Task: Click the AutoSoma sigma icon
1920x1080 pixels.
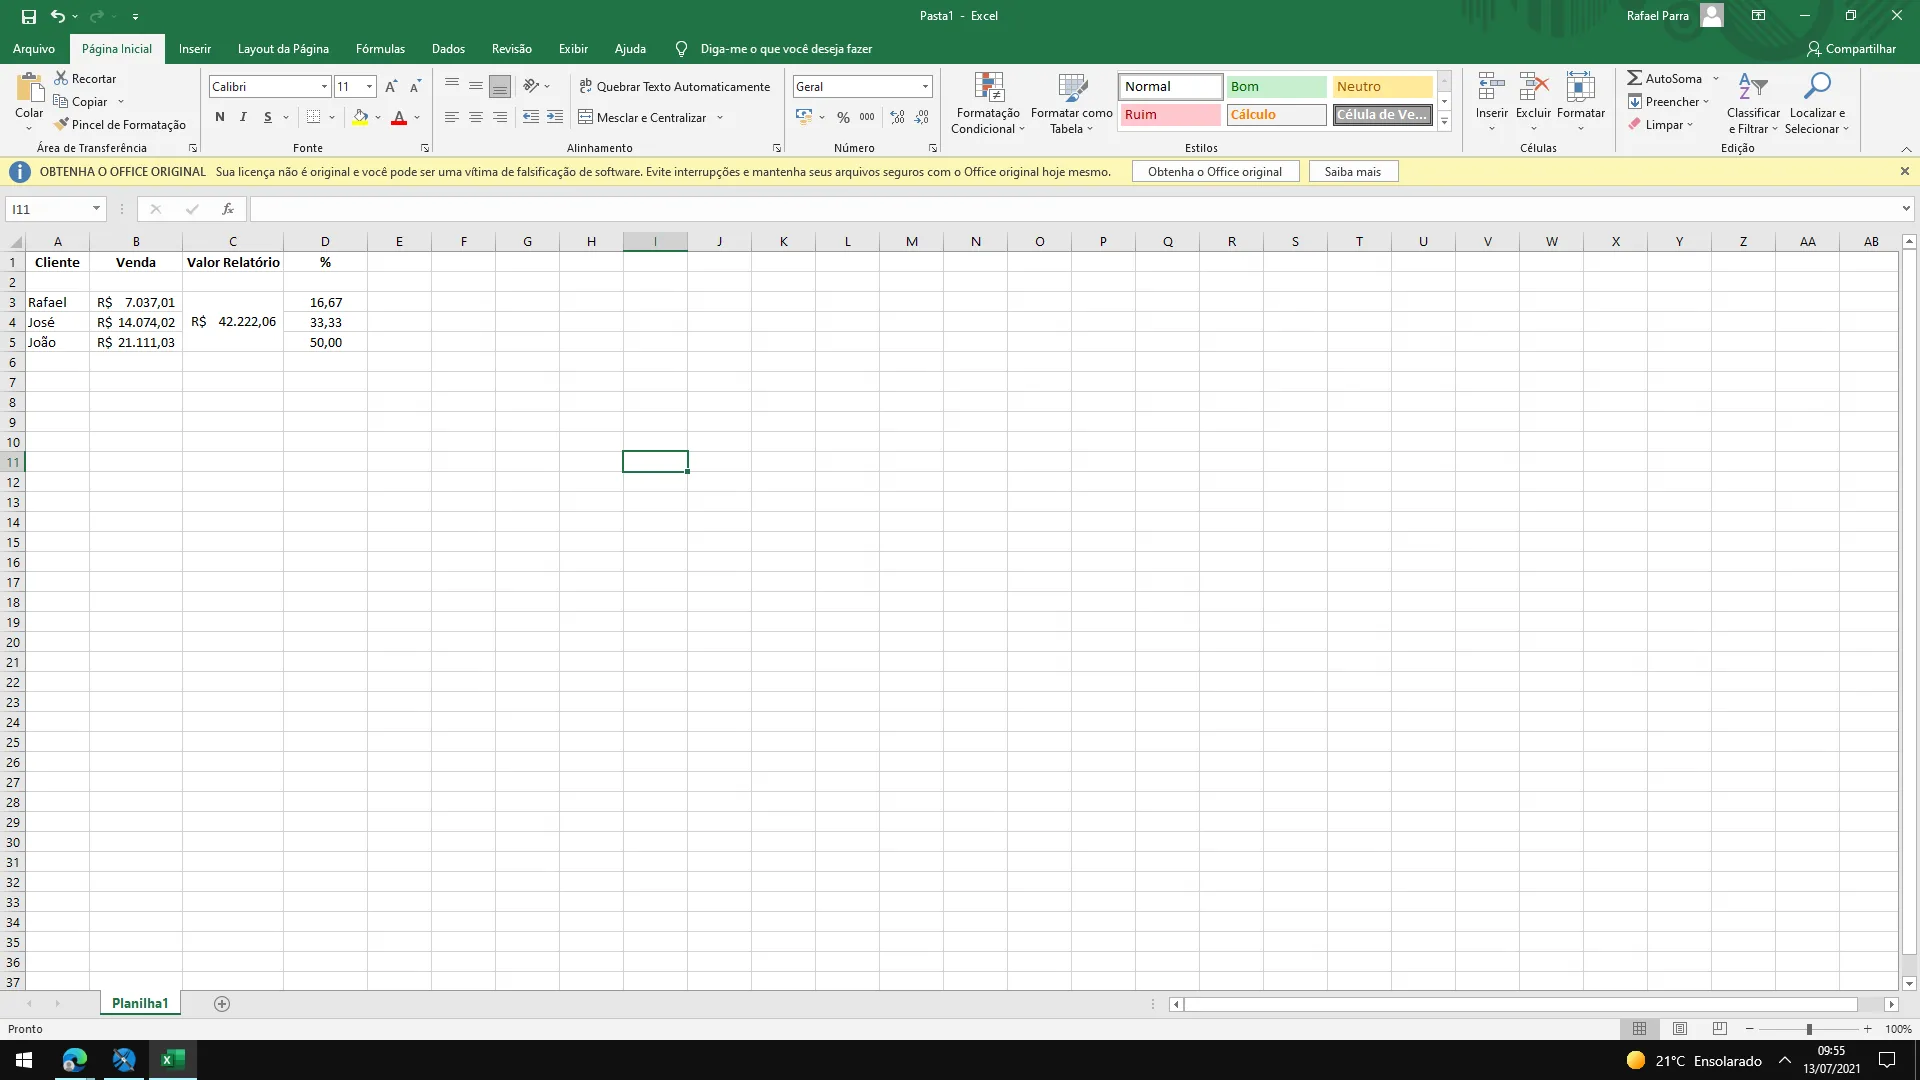Action: (1634, 78)
